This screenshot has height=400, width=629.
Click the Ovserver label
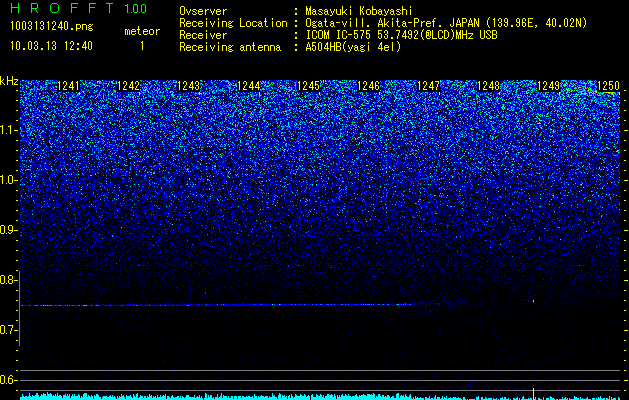click(203, 11)
